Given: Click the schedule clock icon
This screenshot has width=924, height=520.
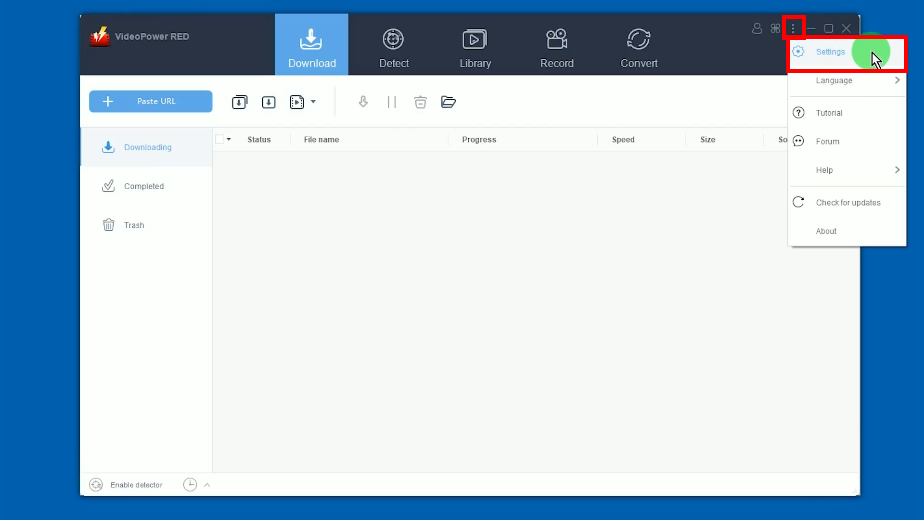Looking at the screenshot, I should [x=190, y=485].
